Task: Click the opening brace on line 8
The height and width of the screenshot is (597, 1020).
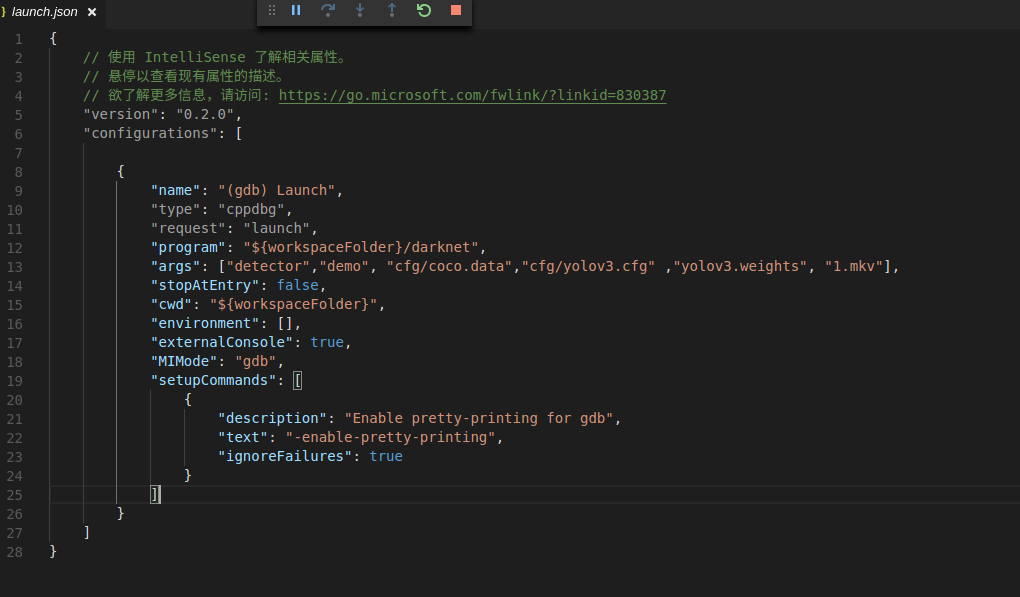Action: [x=121, y=171]
